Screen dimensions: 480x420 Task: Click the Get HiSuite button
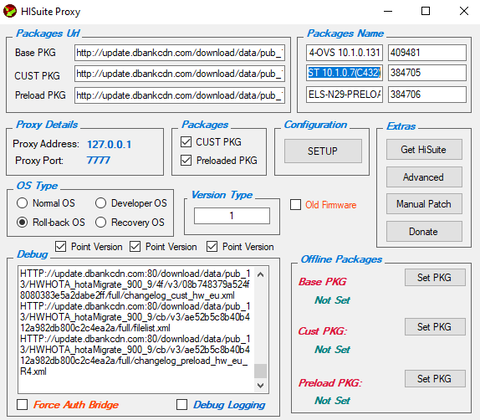[x=424, y=149]
